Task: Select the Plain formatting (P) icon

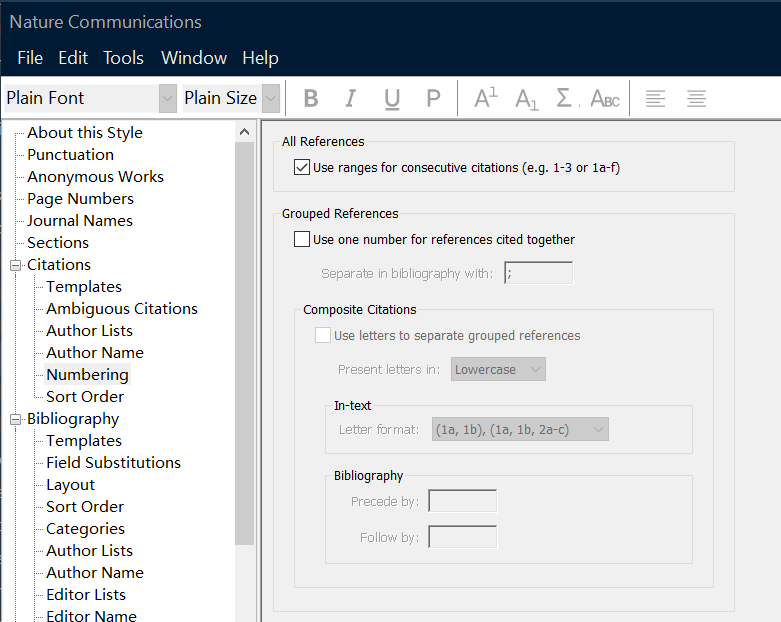Action: click(x=433, y=98)
